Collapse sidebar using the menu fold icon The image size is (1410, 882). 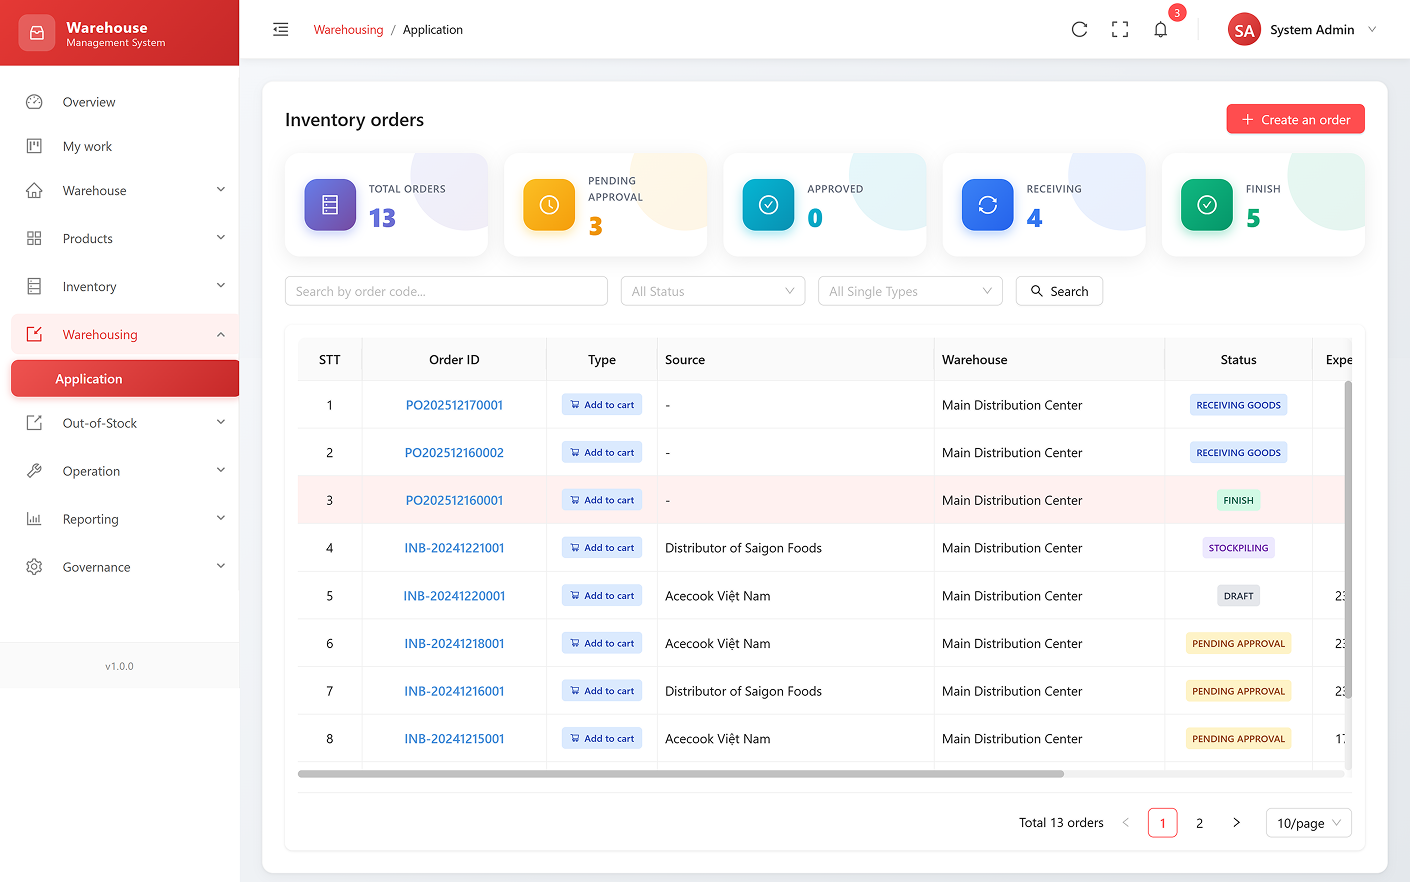[x=281, y=30]
